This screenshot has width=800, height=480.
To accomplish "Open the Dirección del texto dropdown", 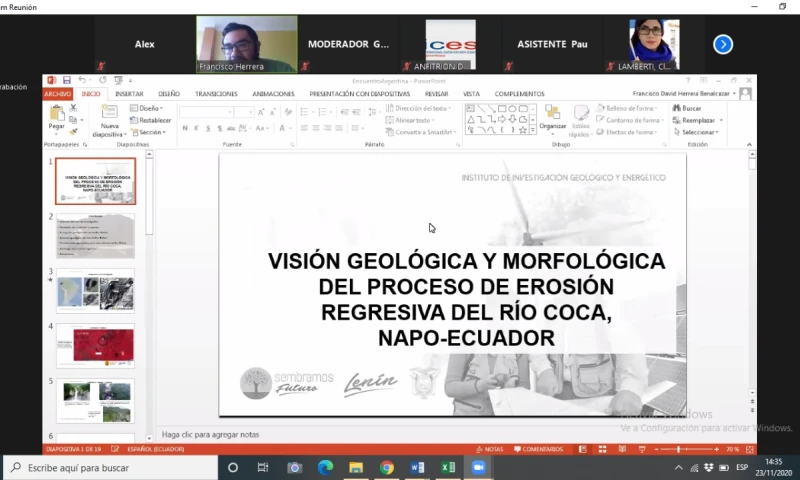I will point(418,108).
